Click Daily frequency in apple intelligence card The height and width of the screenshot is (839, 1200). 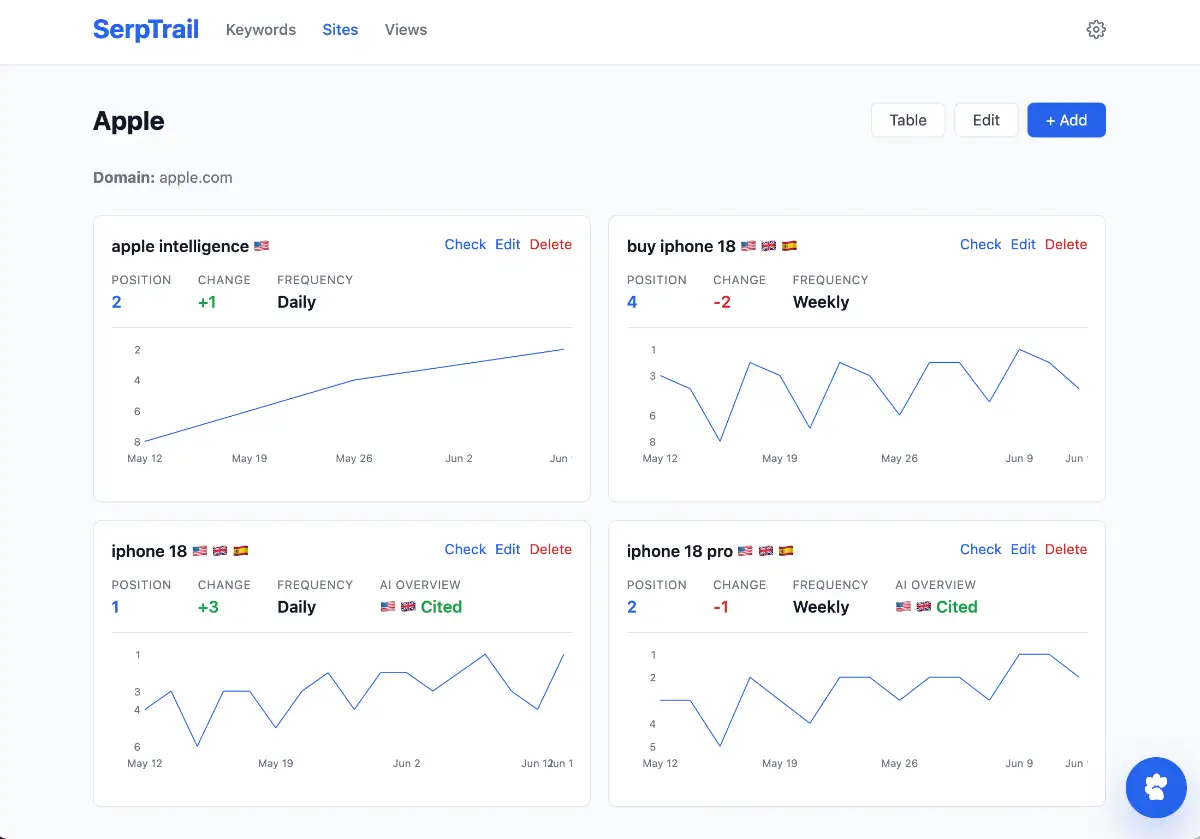tap(297, 302)
